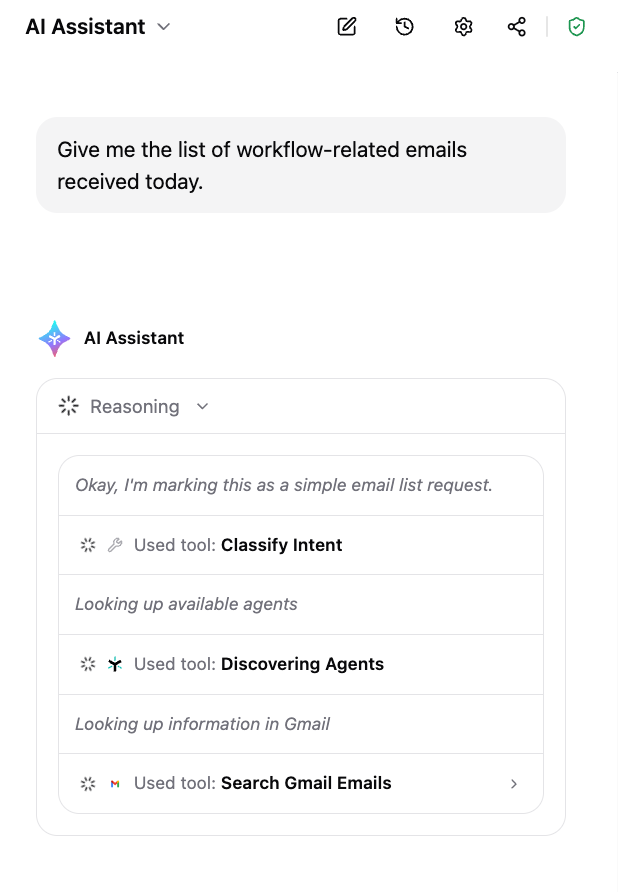Click the 'Looking up information in Gmail' step
The width and height of the screenshot is (618, 892).
tap(202, 724)
